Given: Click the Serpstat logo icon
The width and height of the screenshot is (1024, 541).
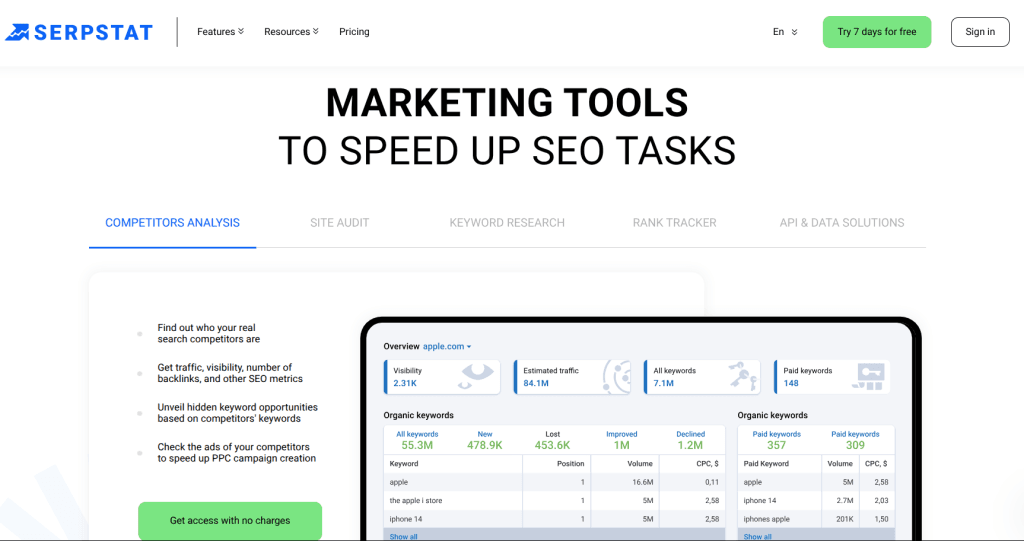Looking at the screenshot, I should tap(18, 32).
